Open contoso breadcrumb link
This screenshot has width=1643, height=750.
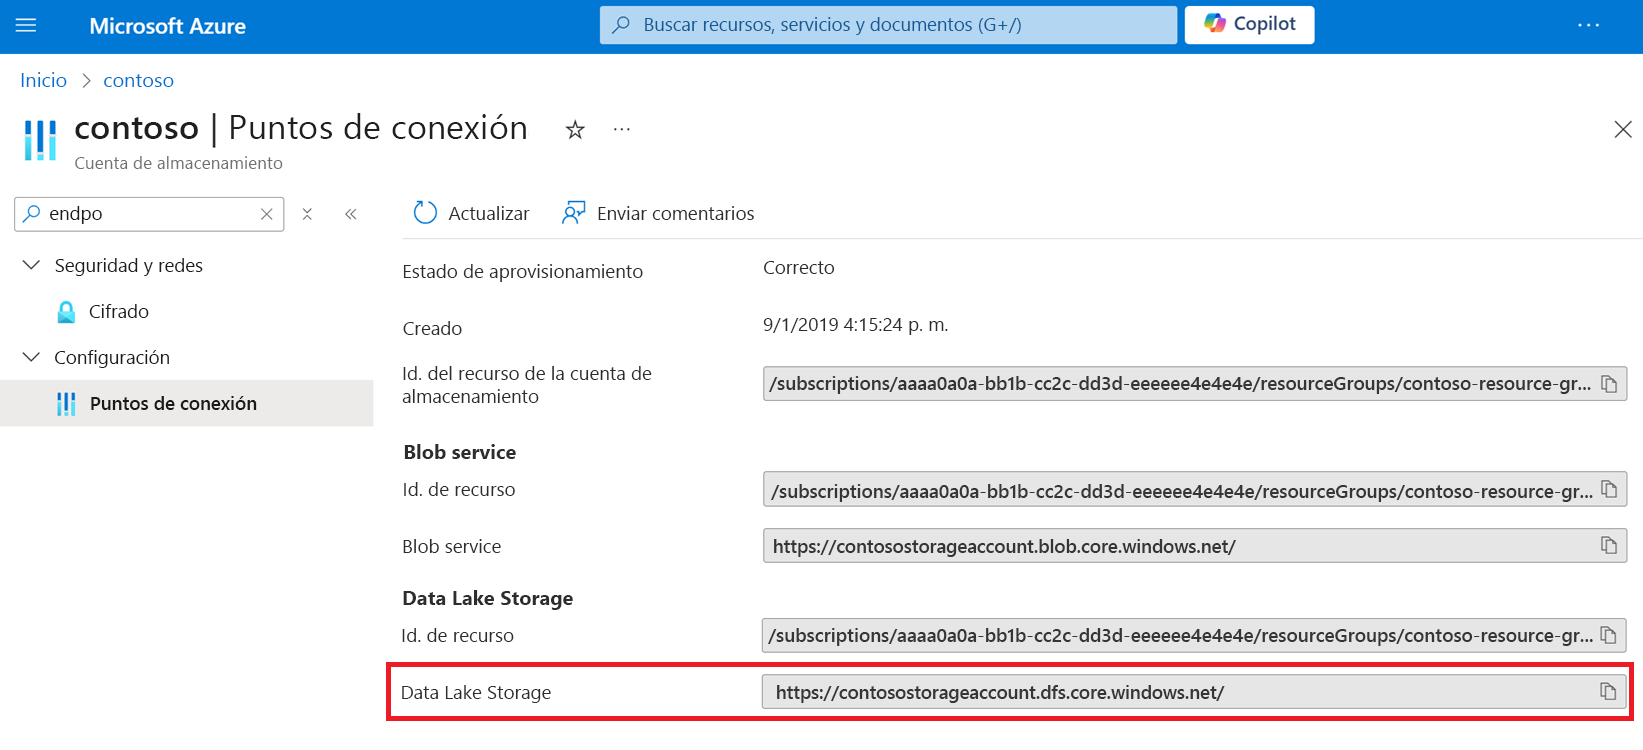(x=138, y=80)
